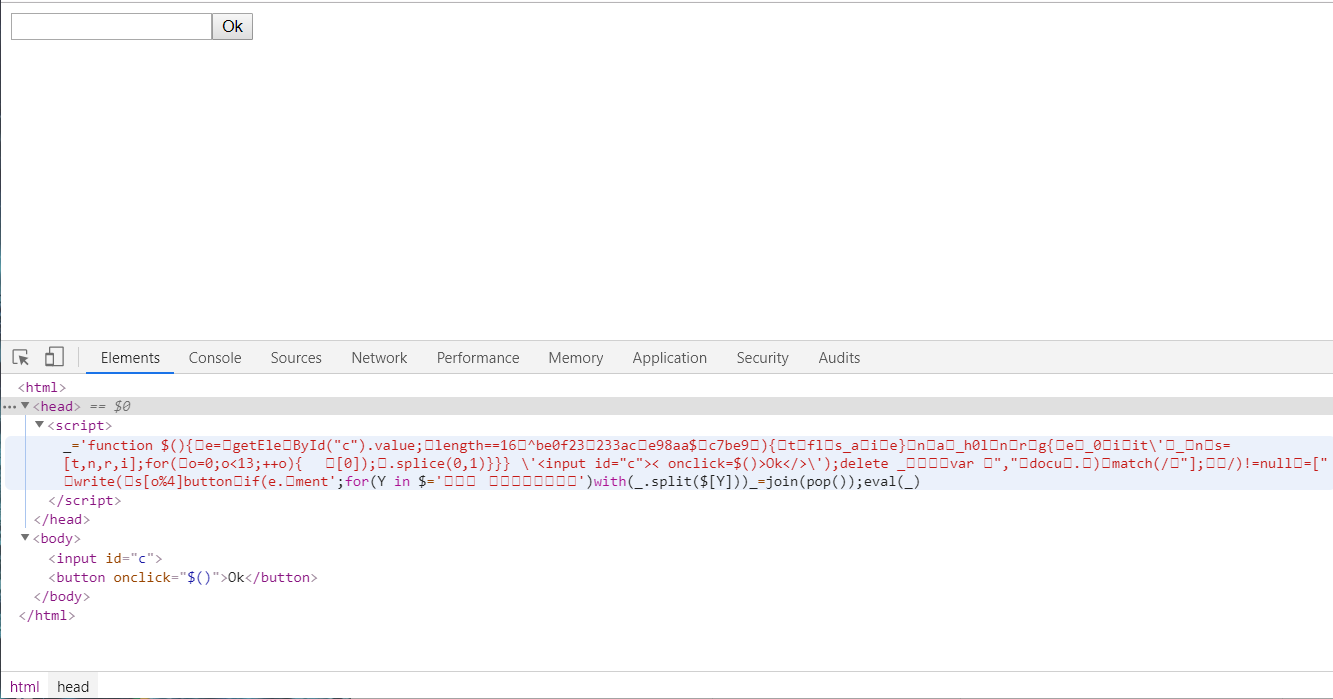
Task: Select the input id="c" node
Action: 105,558
